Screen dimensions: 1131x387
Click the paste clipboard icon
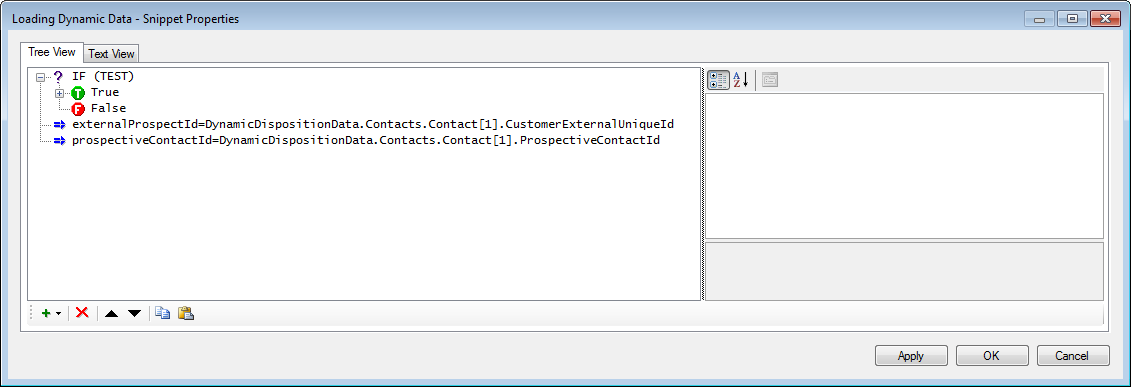point(186,313)
